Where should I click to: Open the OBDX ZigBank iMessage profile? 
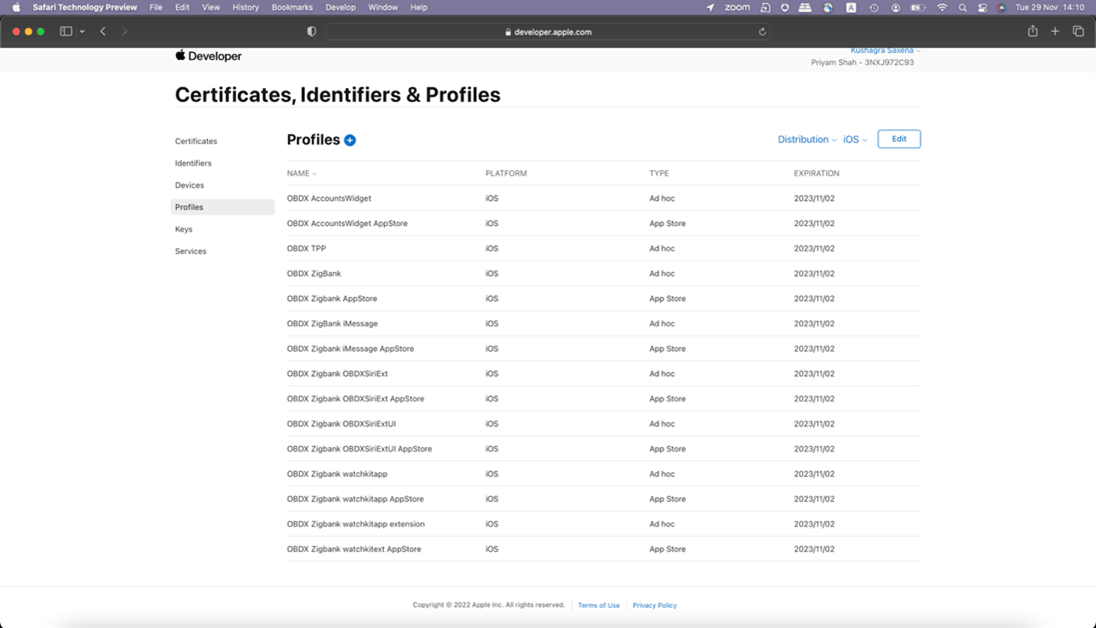[x=332, y=324]
